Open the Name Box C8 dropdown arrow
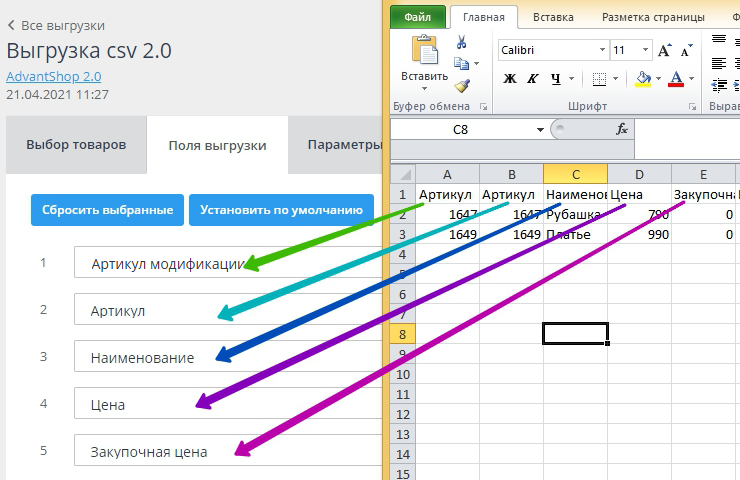This screenshot has width=740, height=480. click(x=540, y=129)
